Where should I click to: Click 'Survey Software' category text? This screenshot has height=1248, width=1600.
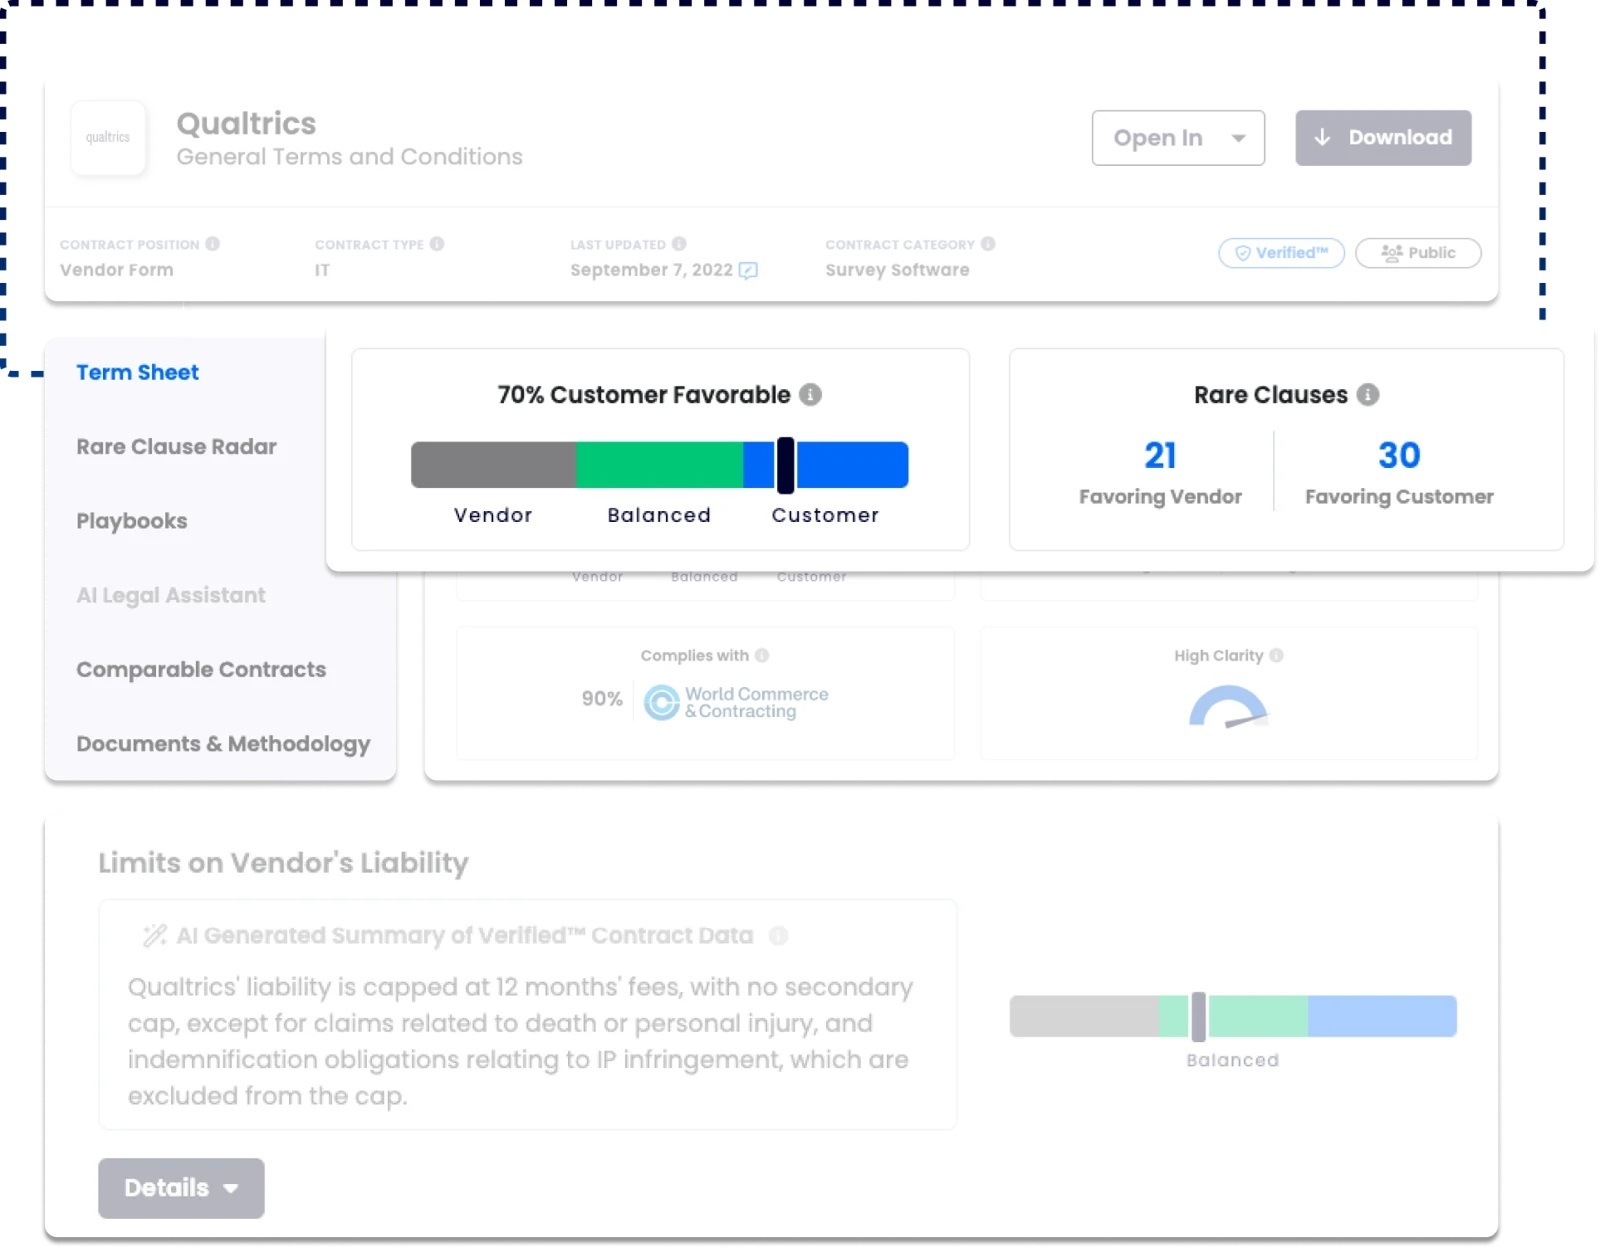click(x=897, y=270)
